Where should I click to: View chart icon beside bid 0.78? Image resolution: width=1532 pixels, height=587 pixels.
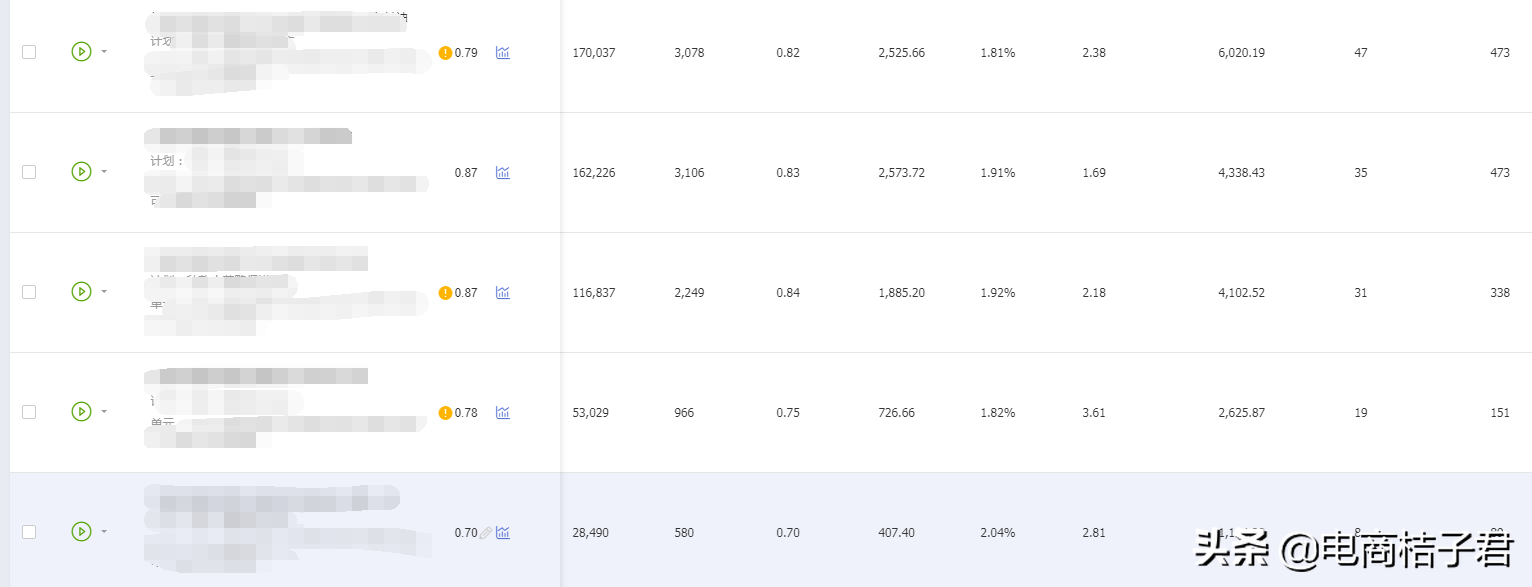click(x=503, y=413)
